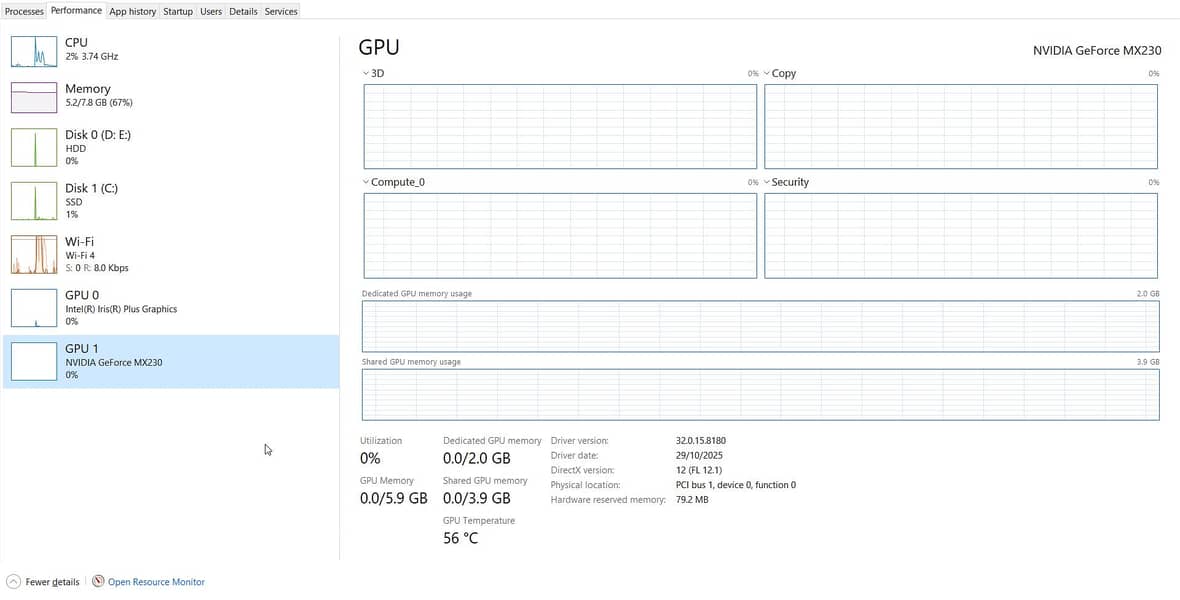The height and width of the screenshot is (600, 1180).
Task: Click the Utilization 0% value
Action: (370, 458)
